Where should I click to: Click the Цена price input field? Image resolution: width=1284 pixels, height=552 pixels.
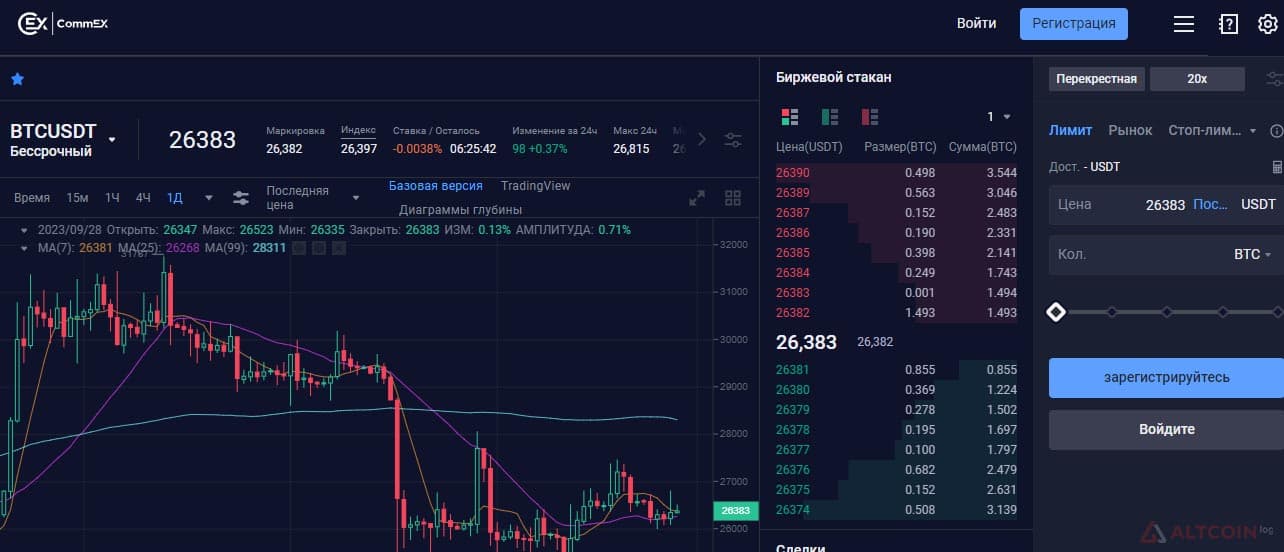1166,204
